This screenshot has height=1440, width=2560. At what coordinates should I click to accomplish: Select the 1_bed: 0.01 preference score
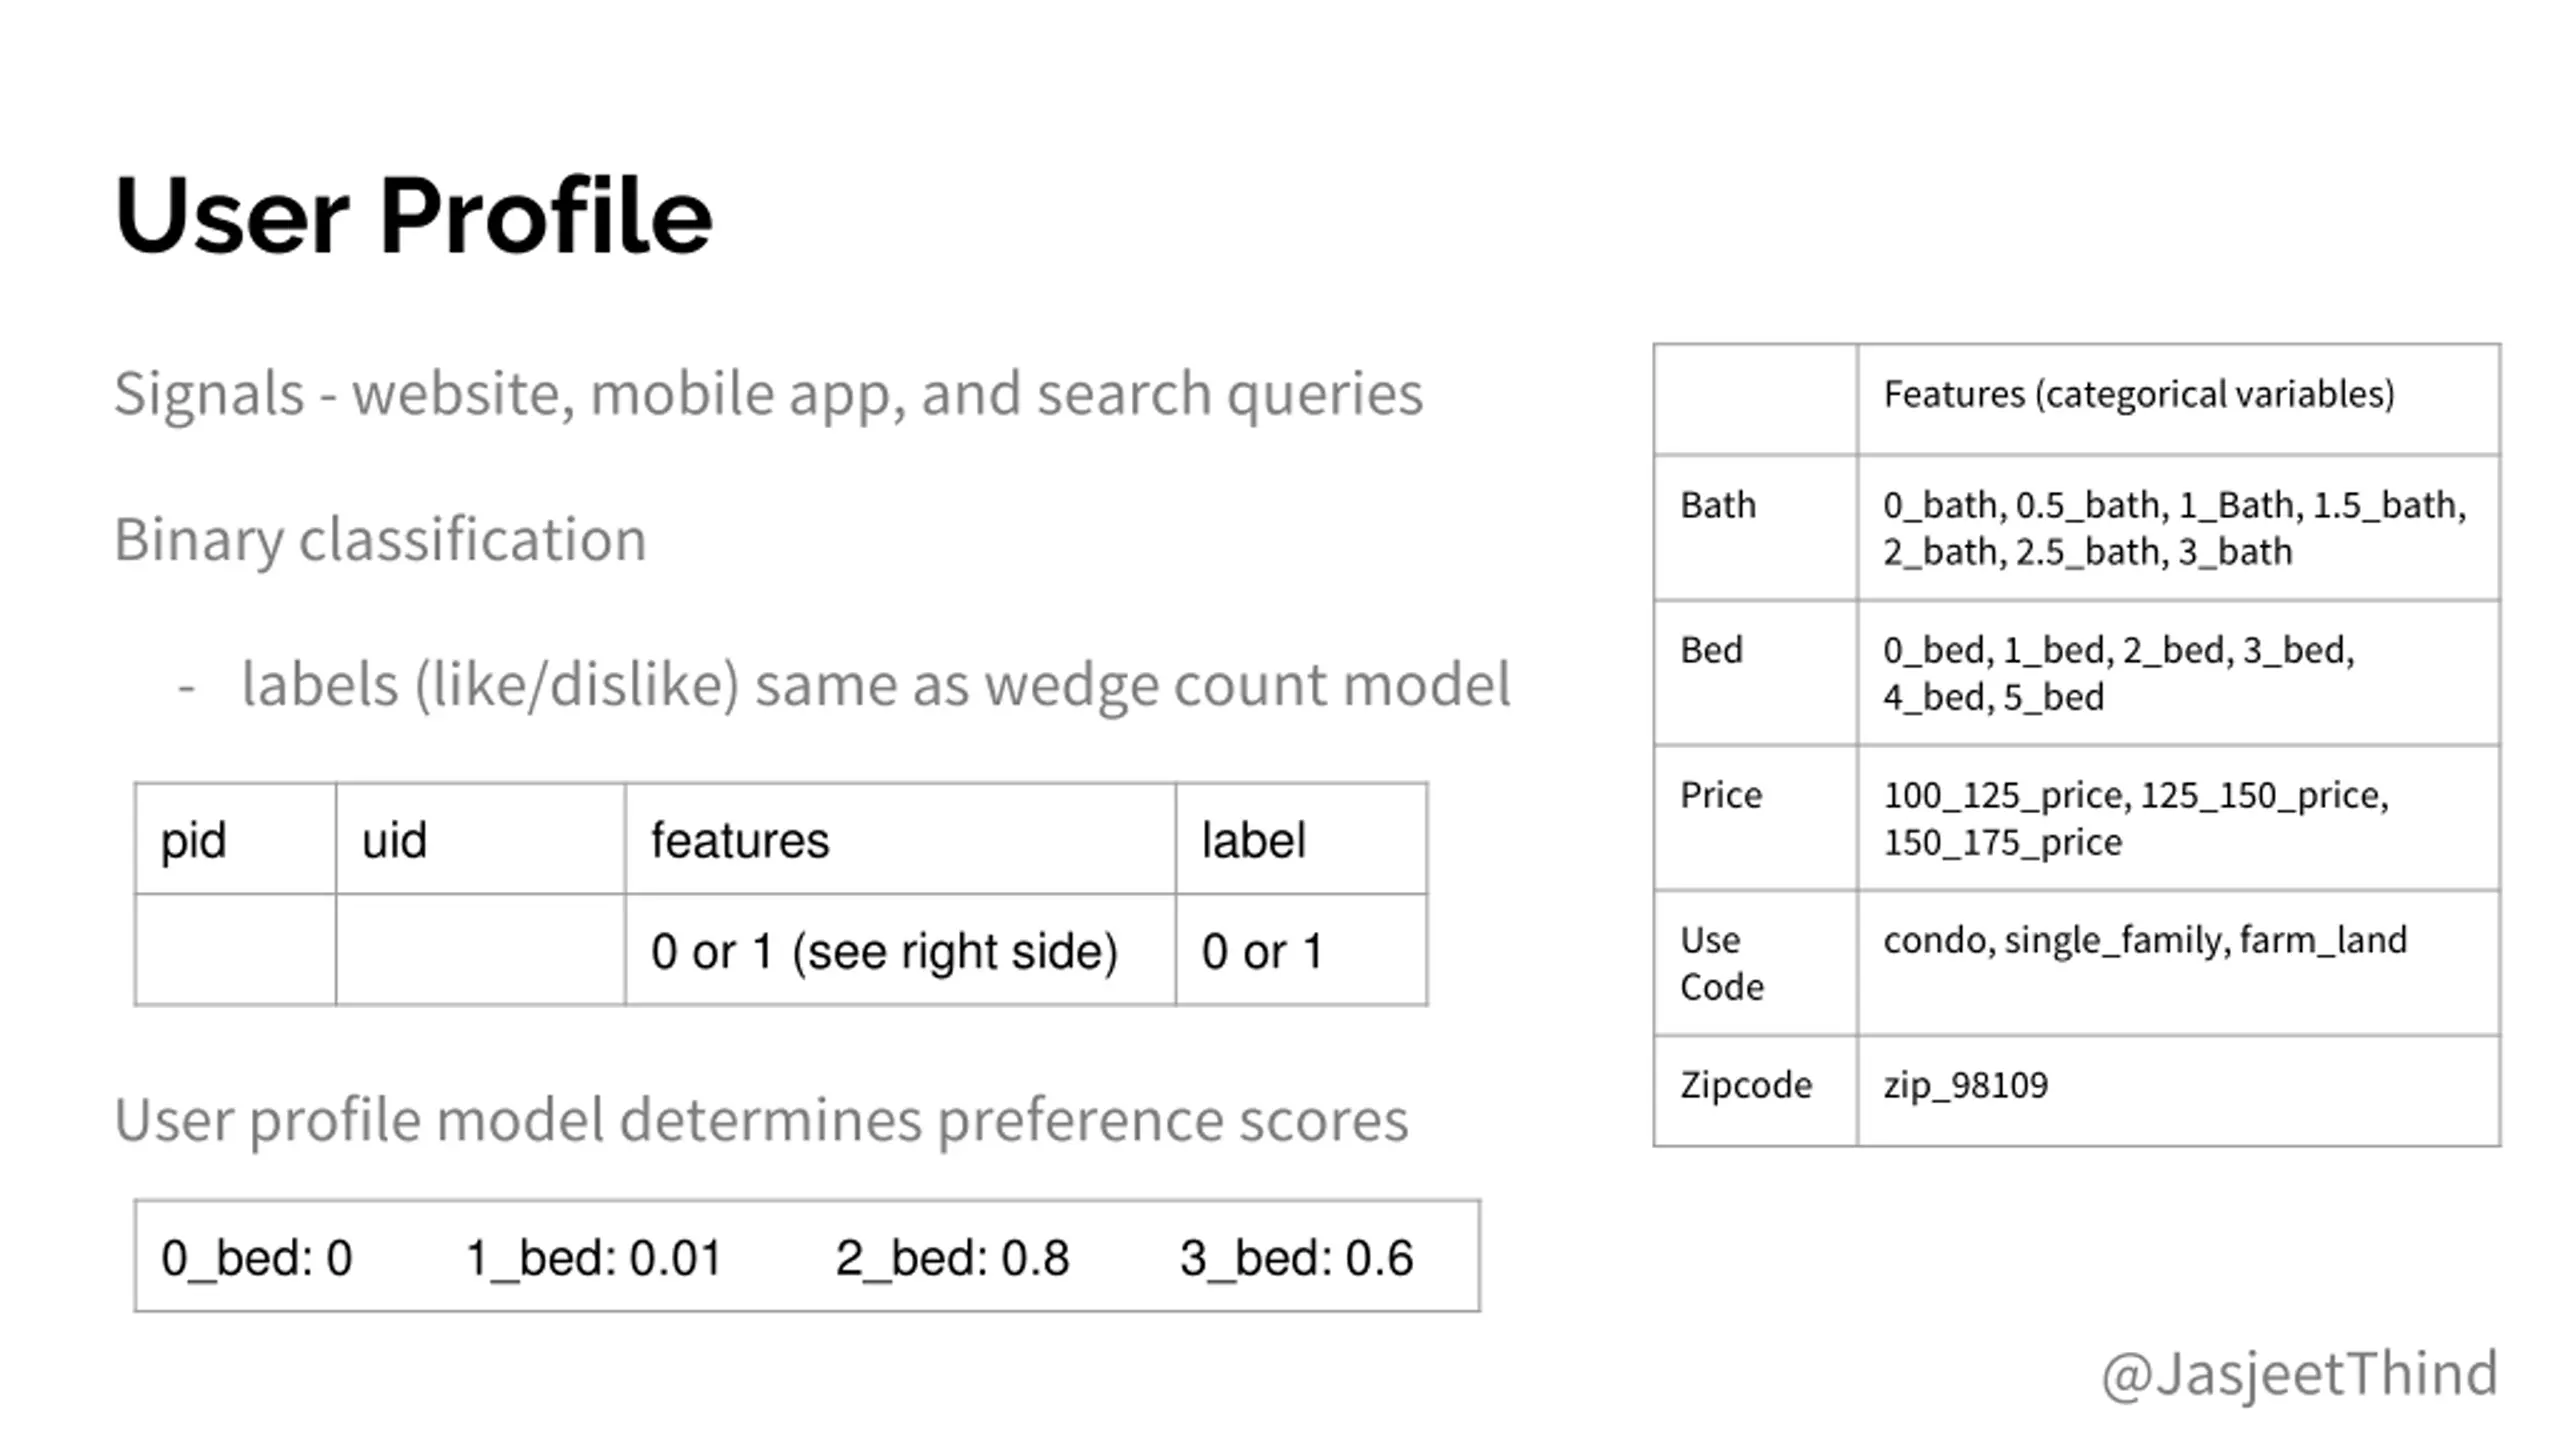click(x=594, y=1258)
